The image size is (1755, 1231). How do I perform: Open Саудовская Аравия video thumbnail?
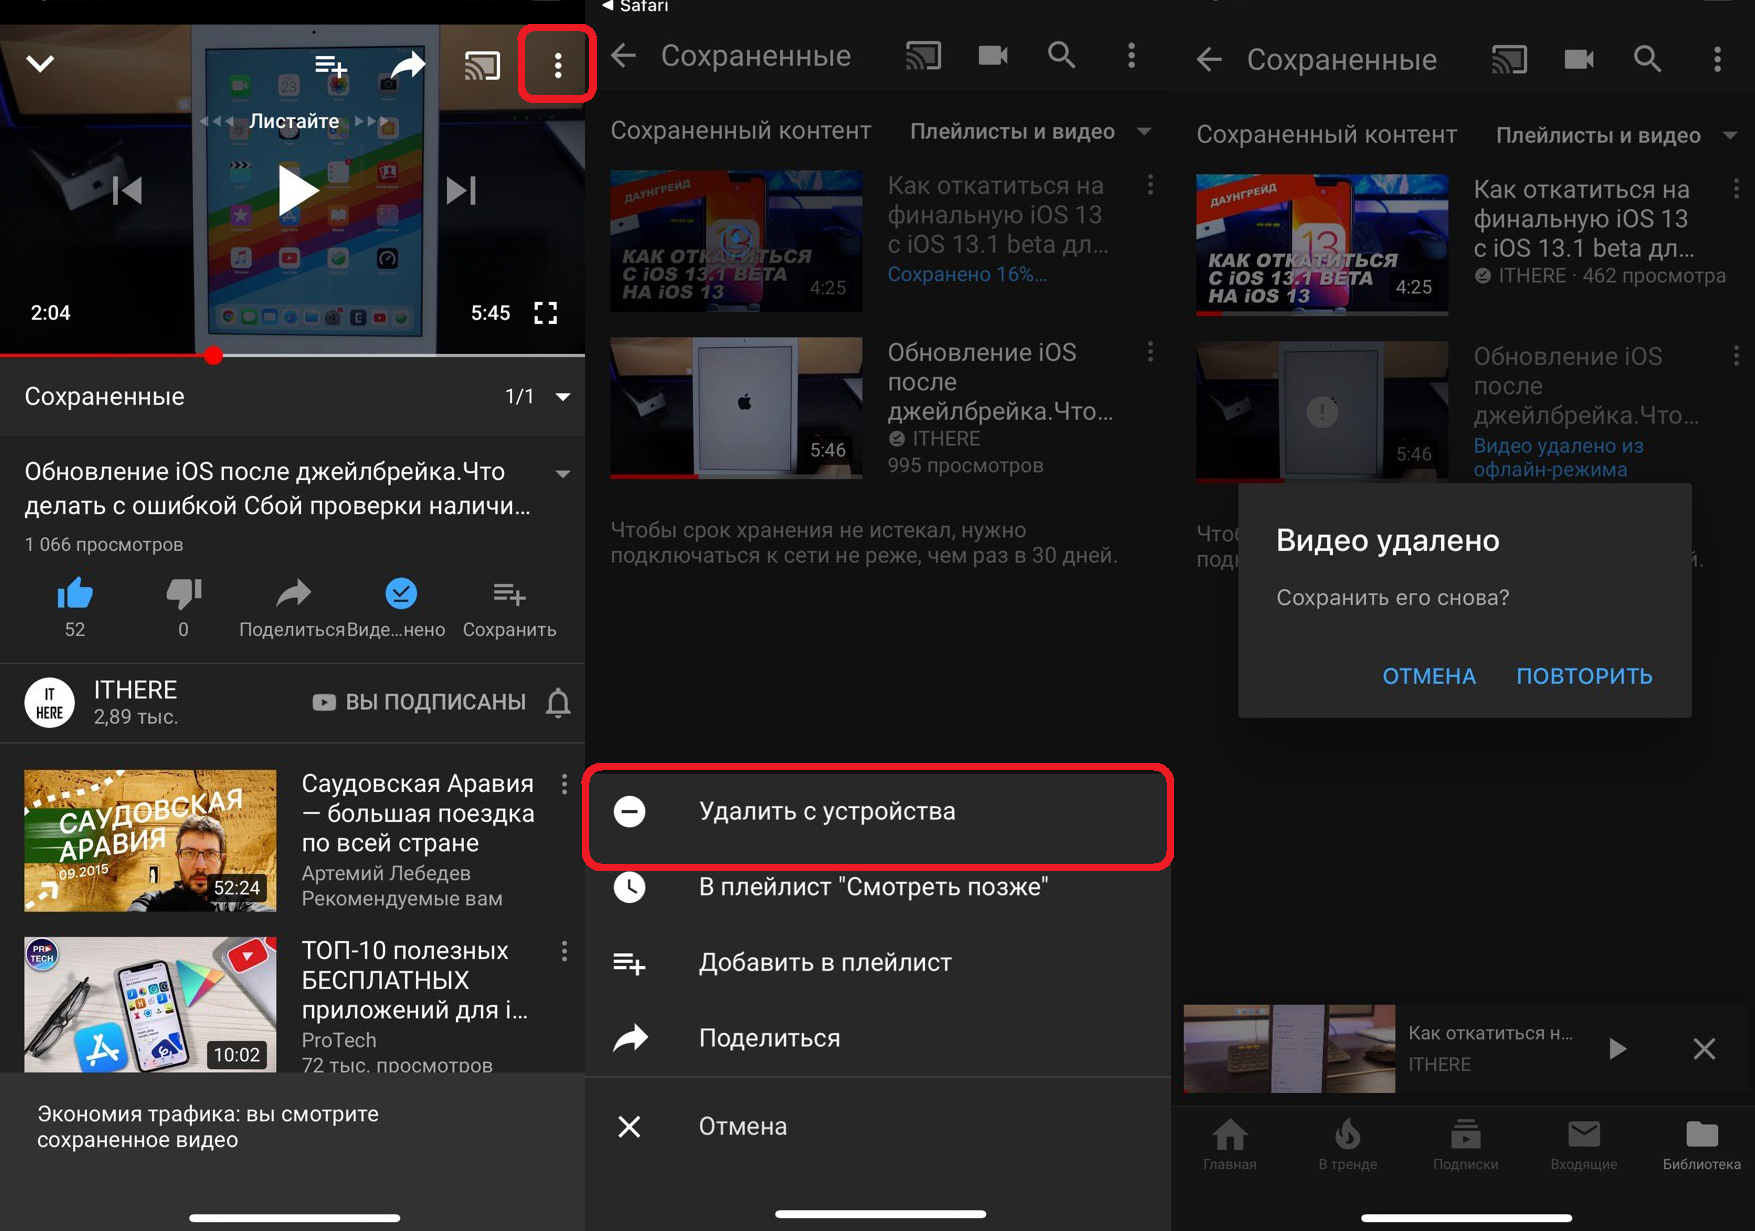(150, 840)
